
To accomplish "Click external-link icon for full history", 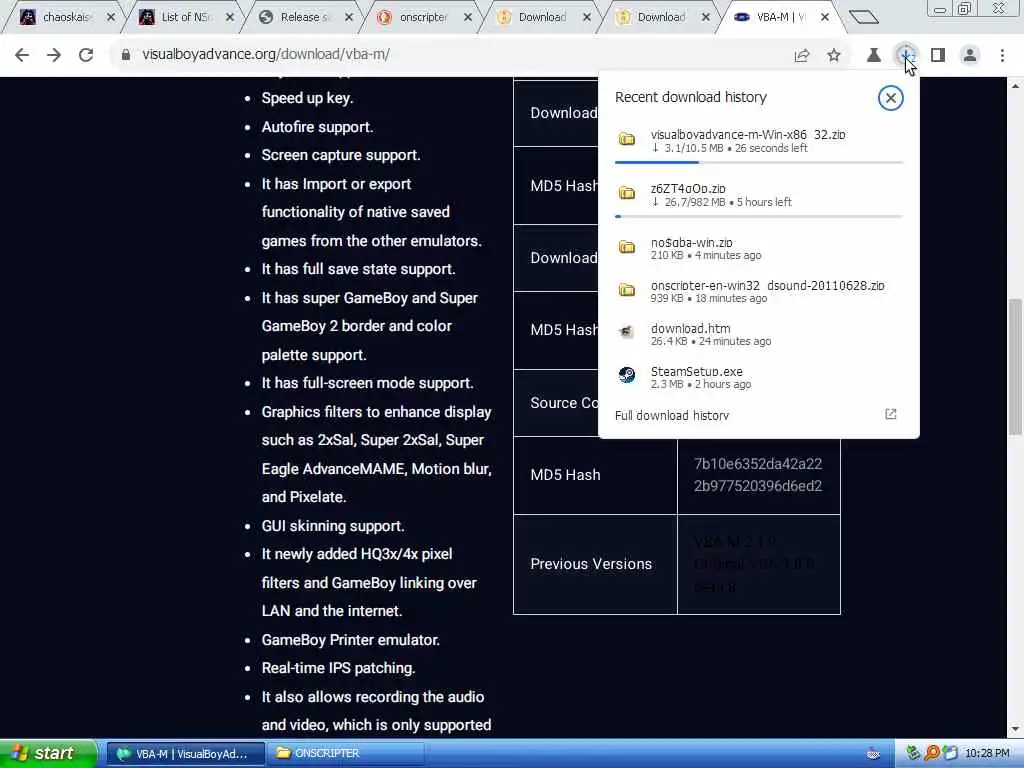I will click(891, 414).
